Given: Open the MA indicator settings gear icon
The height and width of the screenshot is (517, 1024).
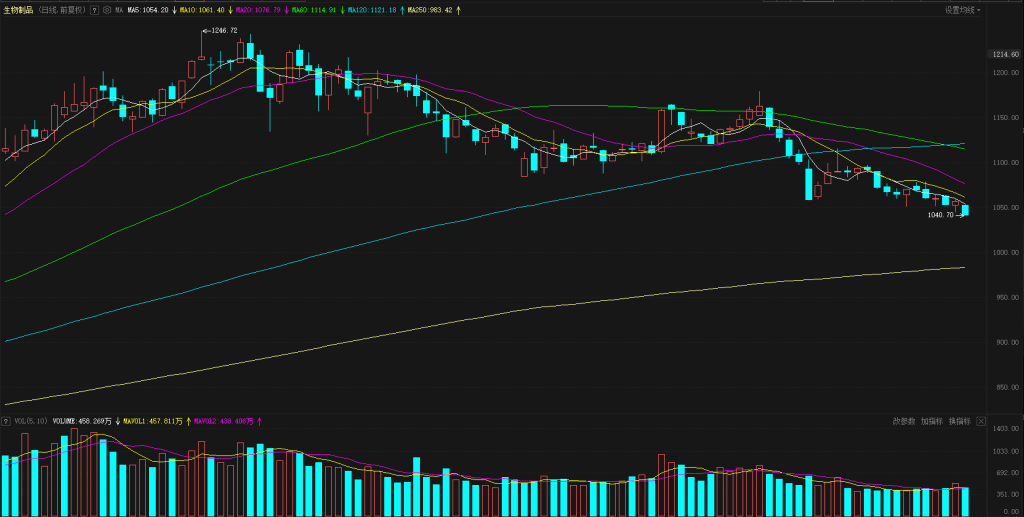Looking at the screenshot, I should click(107, 10).
